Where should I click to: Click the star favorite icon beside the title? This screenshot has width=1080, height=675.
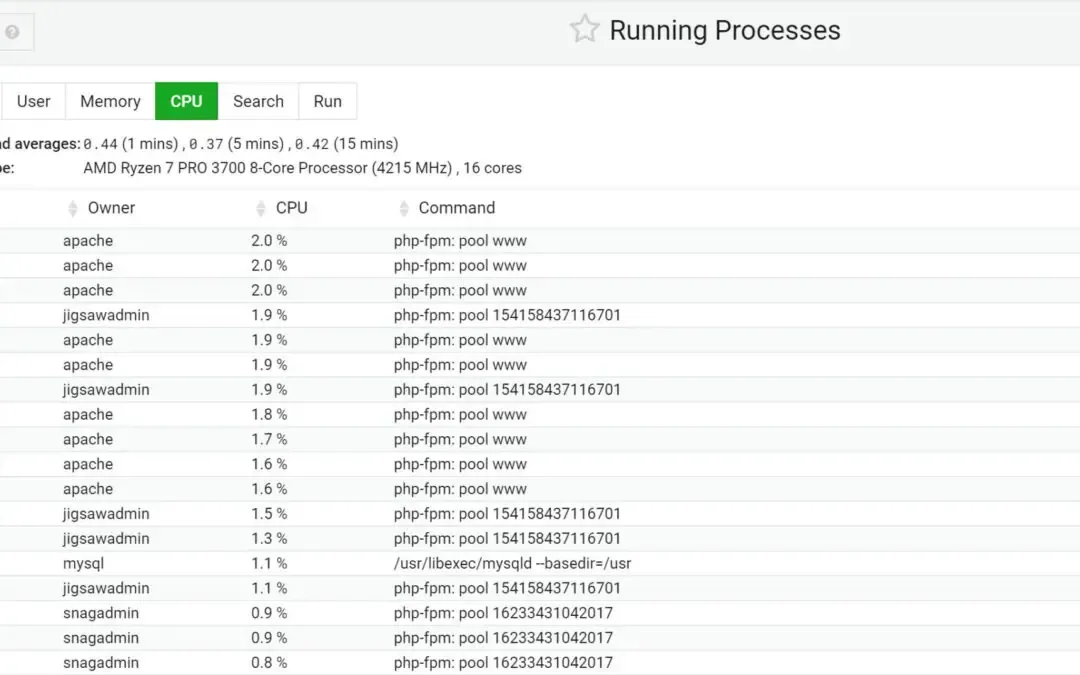point(584,30)
